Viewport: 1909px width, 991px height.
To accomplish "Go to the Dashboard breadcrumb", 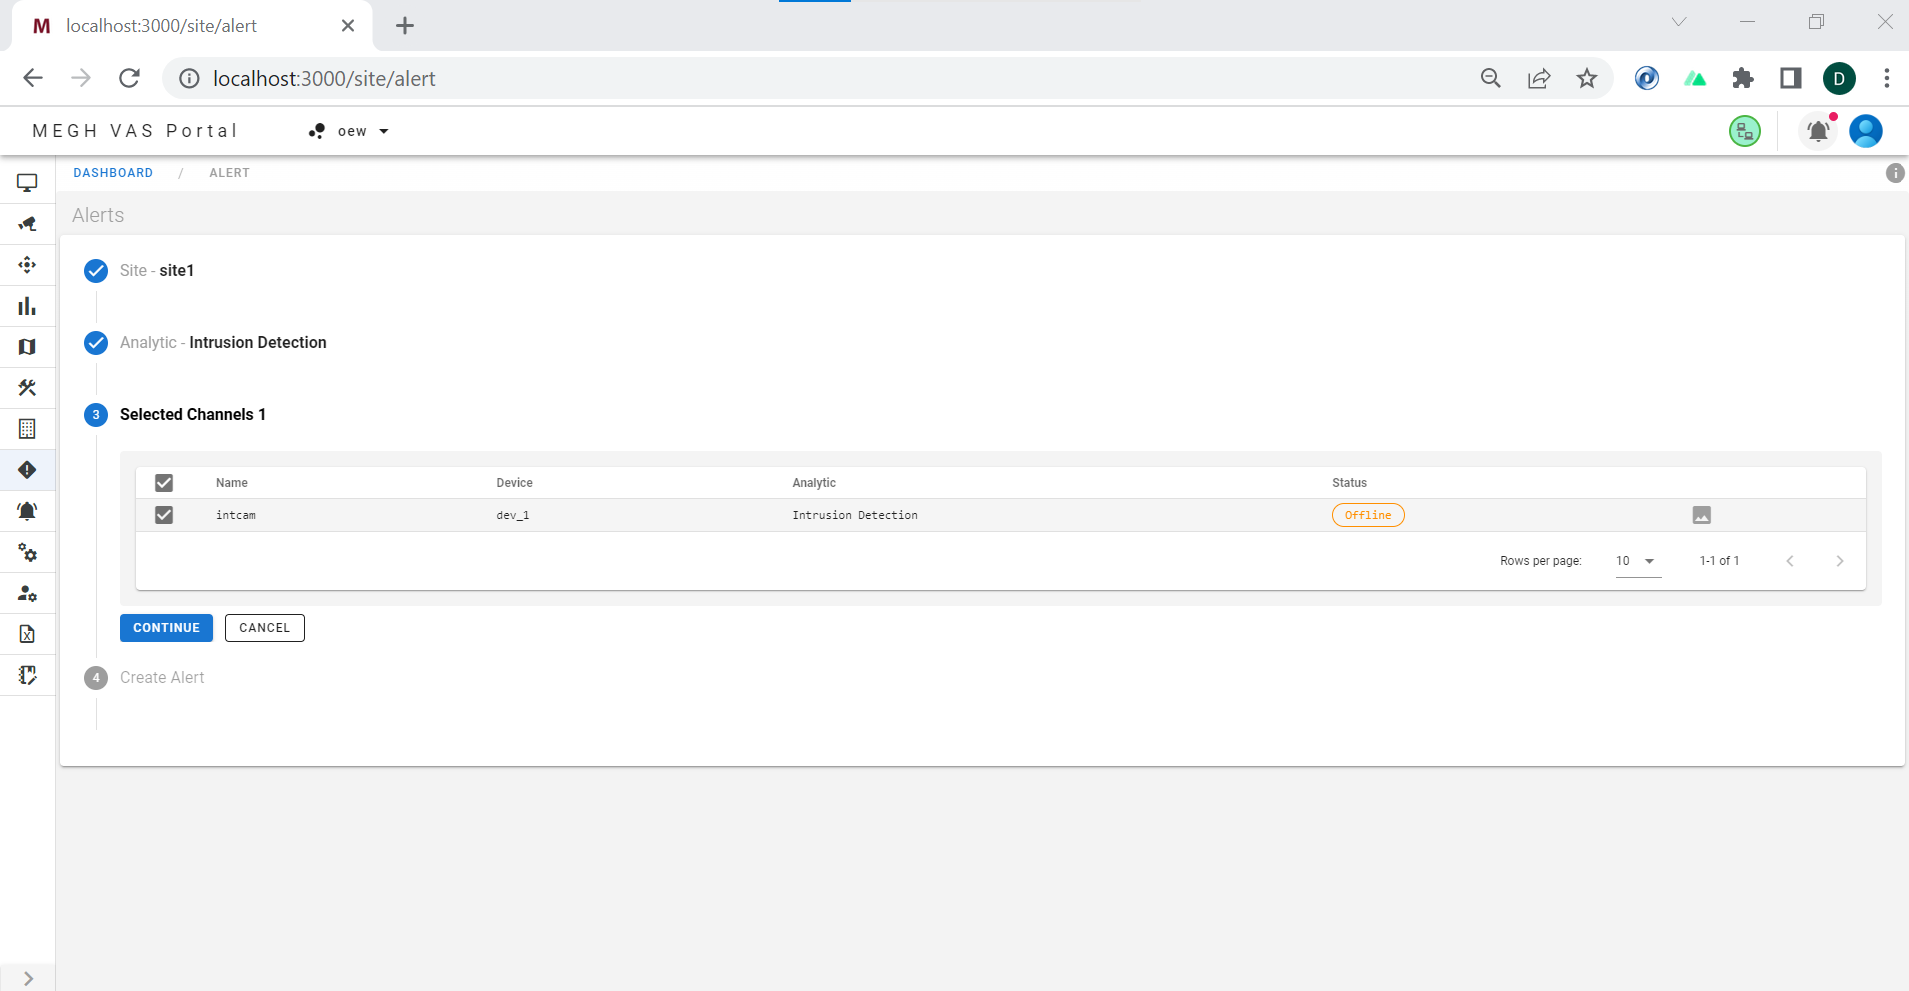I will tap(113, 173).
